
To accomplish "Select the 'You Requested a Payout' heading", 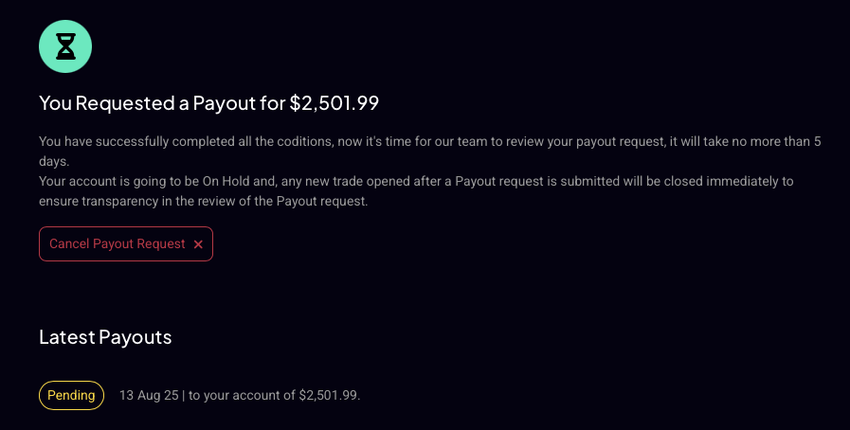I will [x=208, y=102].
